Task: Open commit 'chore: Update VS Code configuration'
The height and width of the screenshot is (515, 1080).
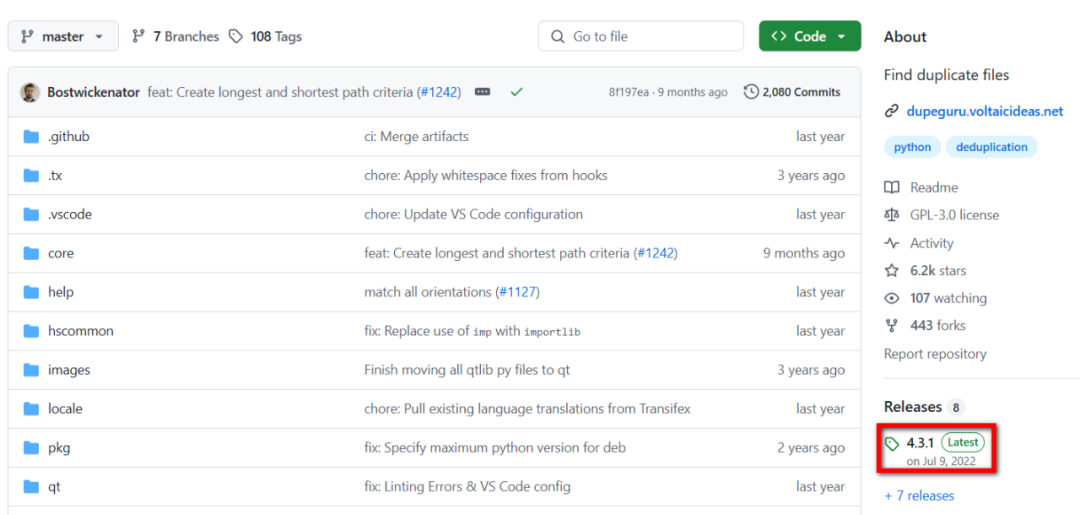Action: [x=473, y=214]
